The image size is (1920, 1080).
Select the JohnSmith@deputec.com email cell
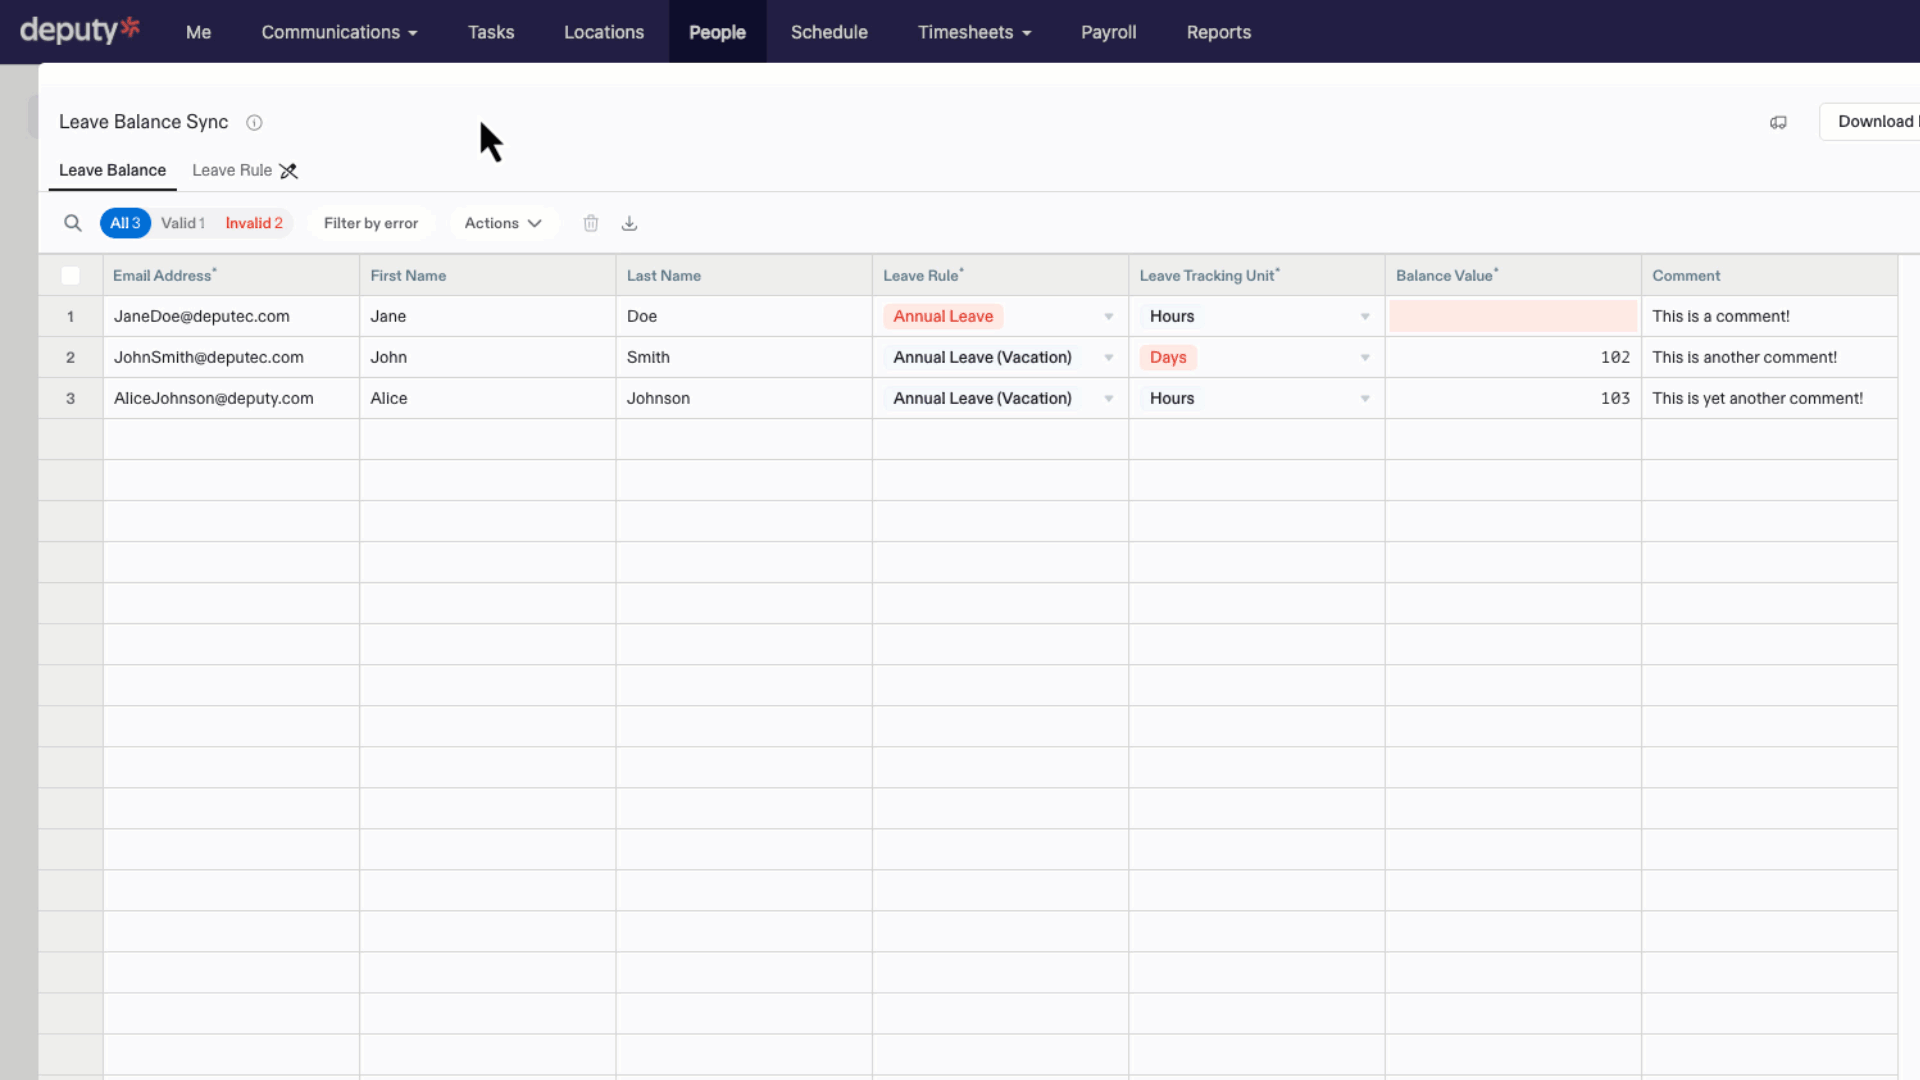231,357
